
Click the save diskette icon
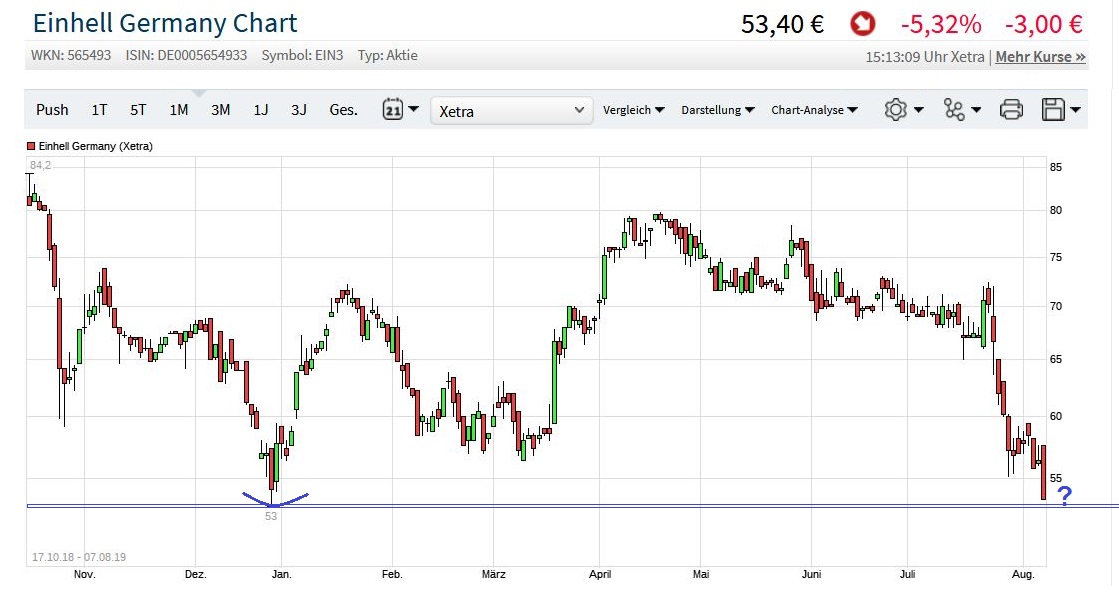1052,110
